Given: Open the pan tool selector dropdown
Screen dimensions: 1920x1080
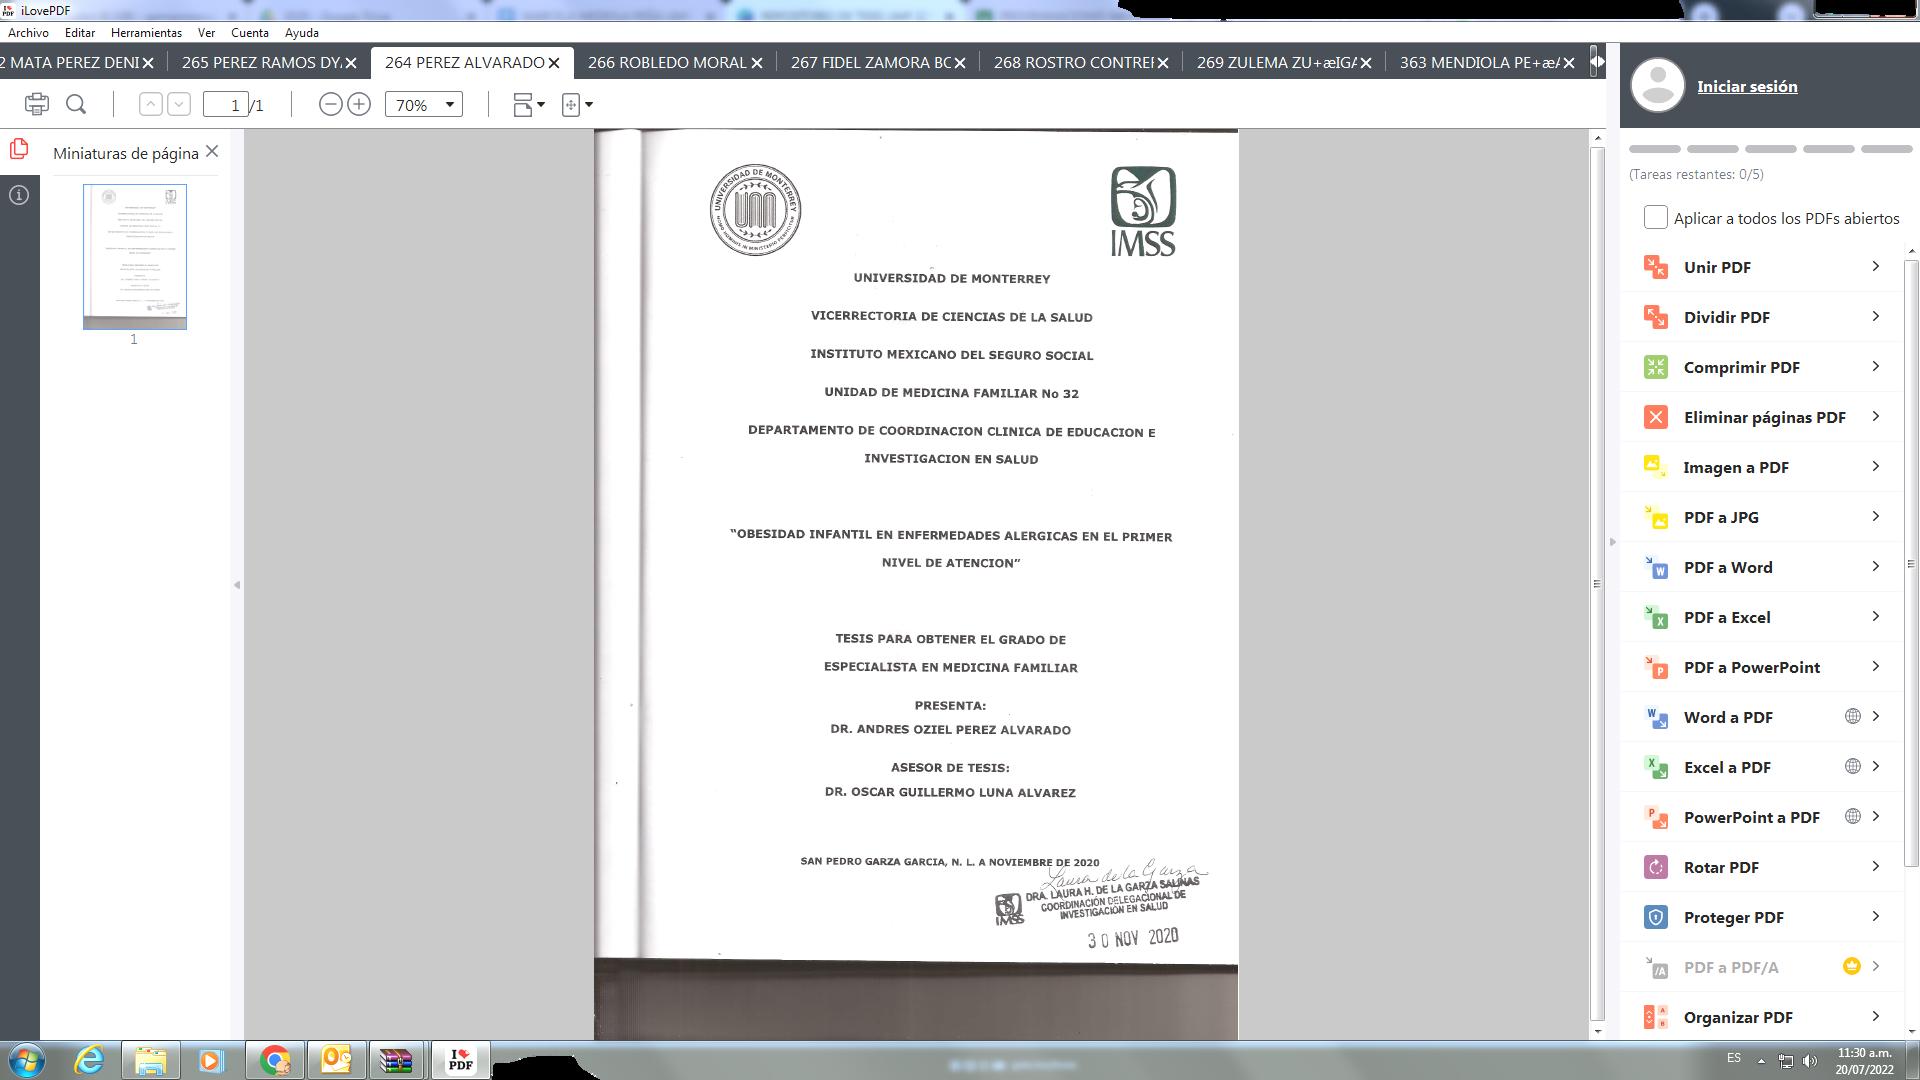Looking at the screenshot, I should tap(578, 105).
